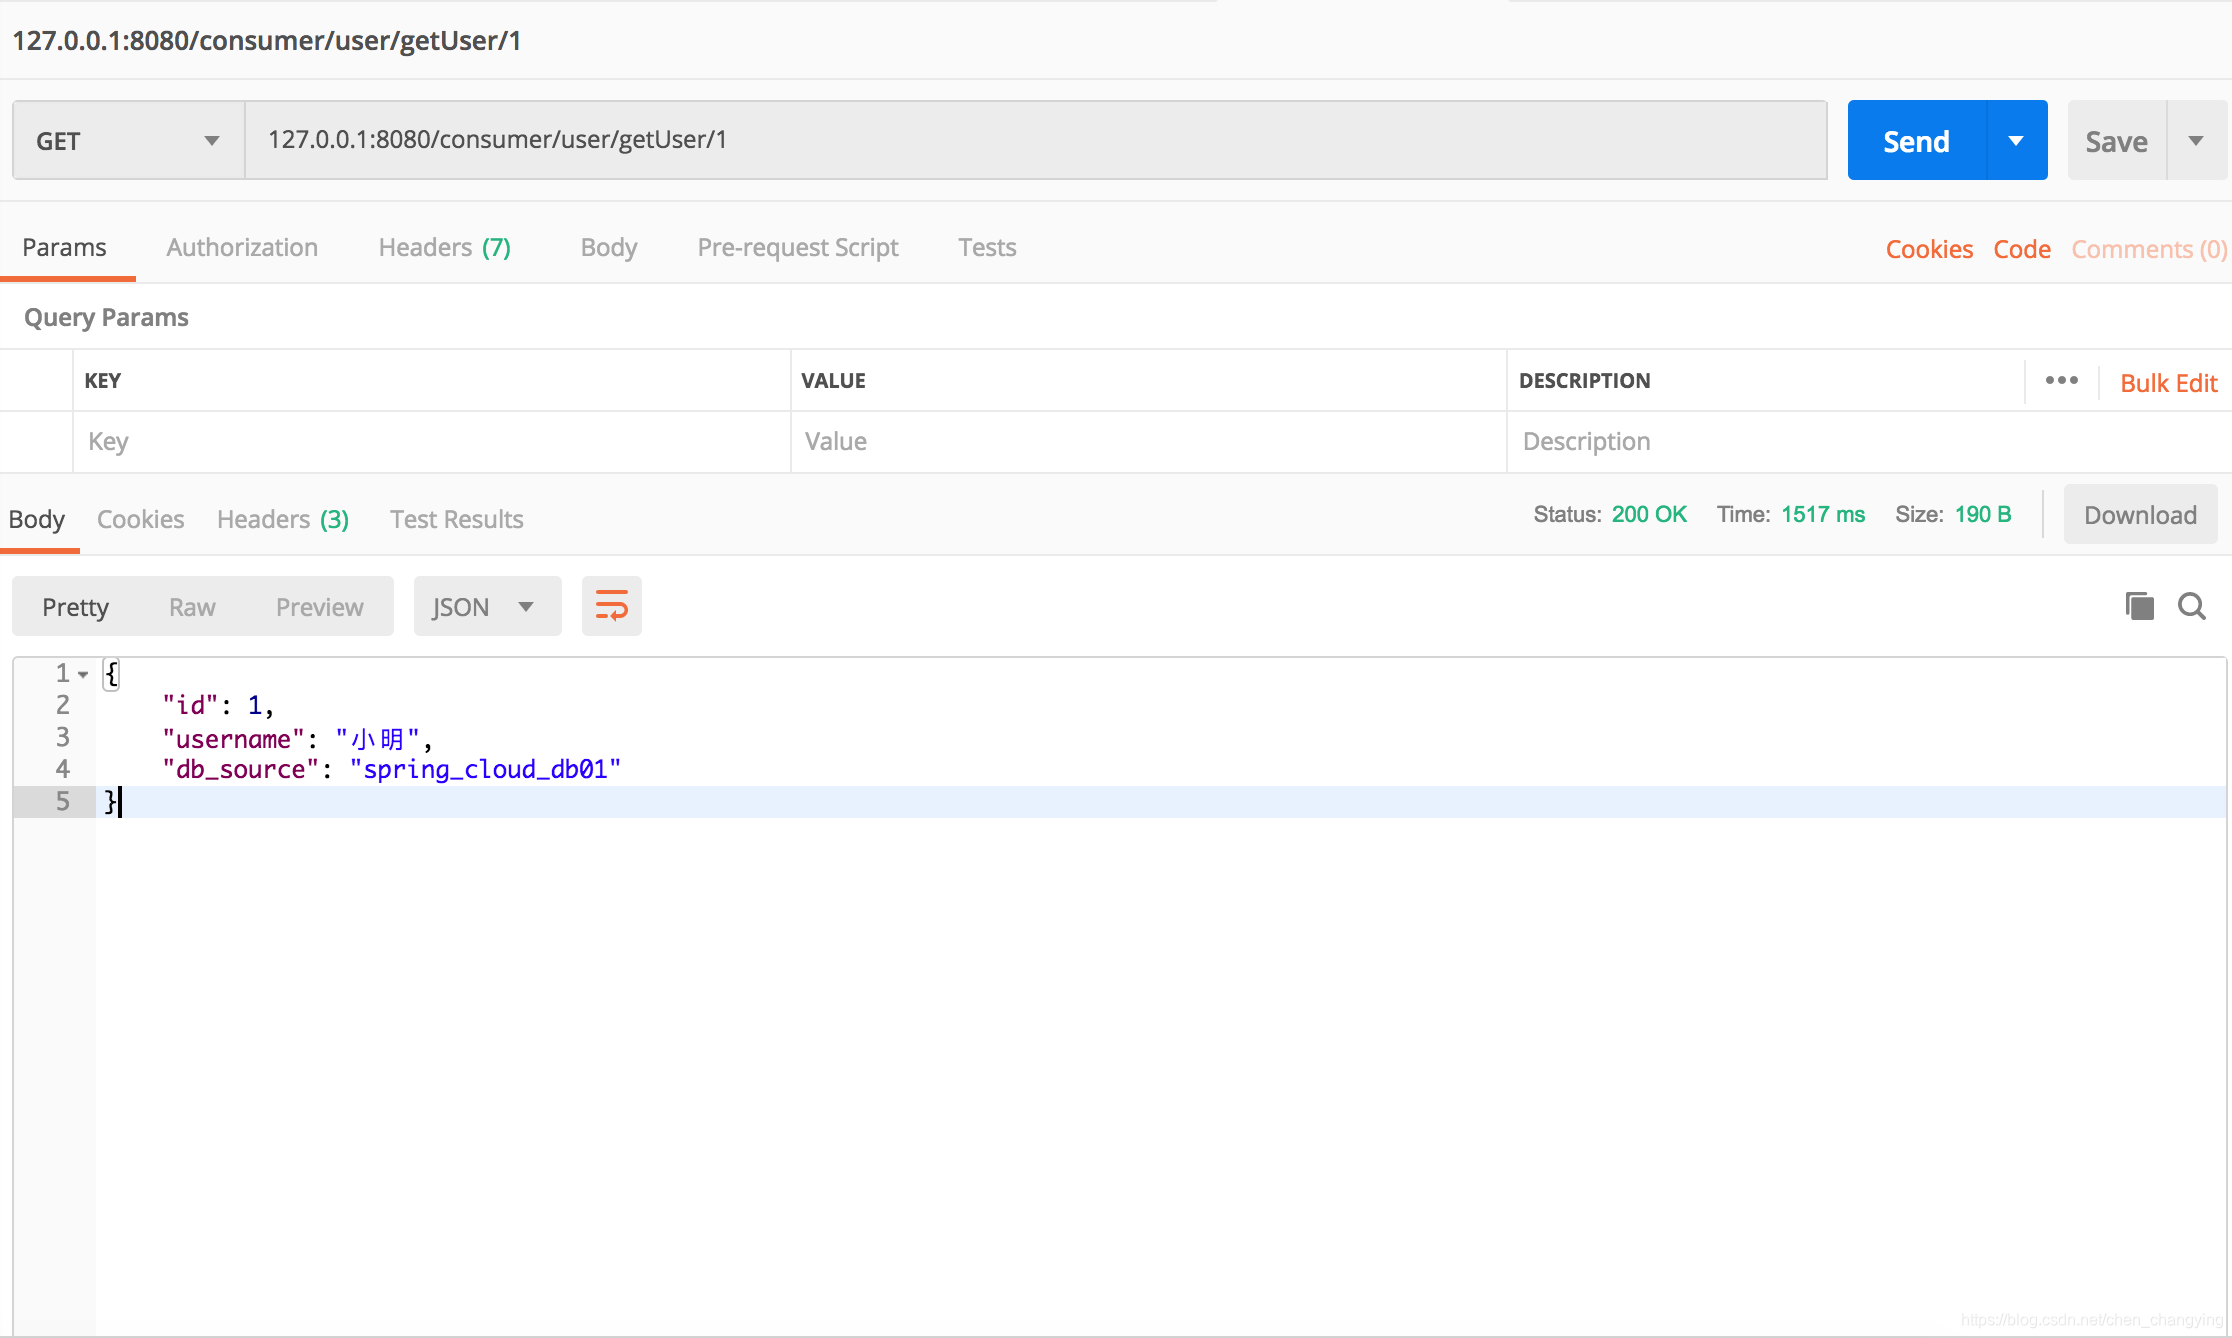Open the three-dot column options menu

[2061, 381]
